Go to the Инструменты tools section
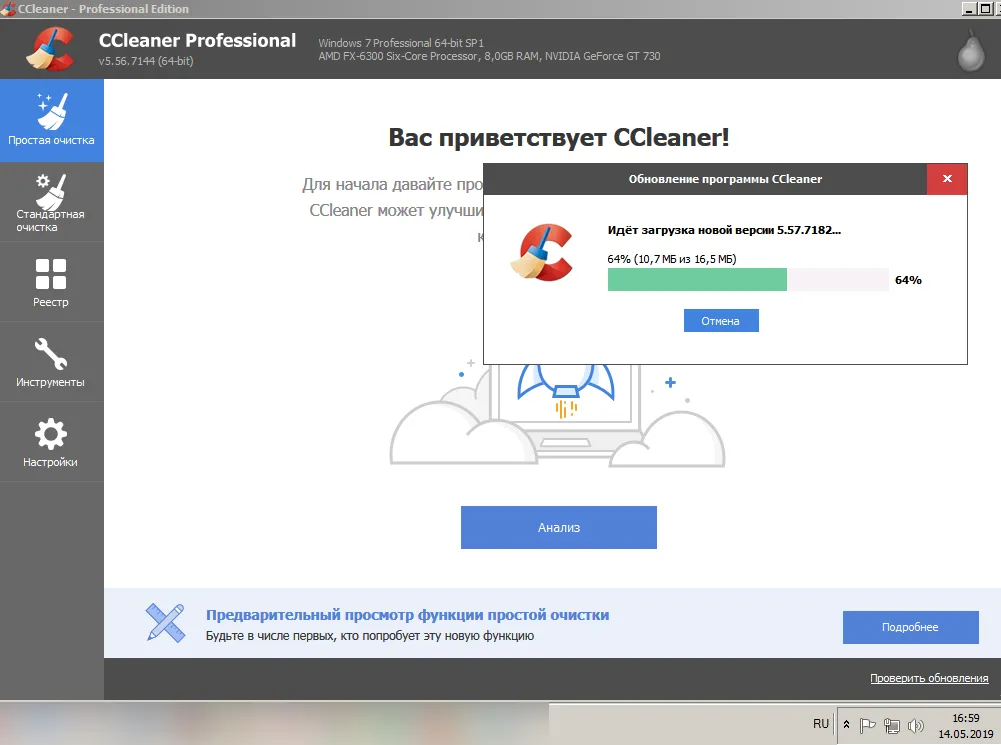This screenshot has height=745, width=1001. coord(51,362)
